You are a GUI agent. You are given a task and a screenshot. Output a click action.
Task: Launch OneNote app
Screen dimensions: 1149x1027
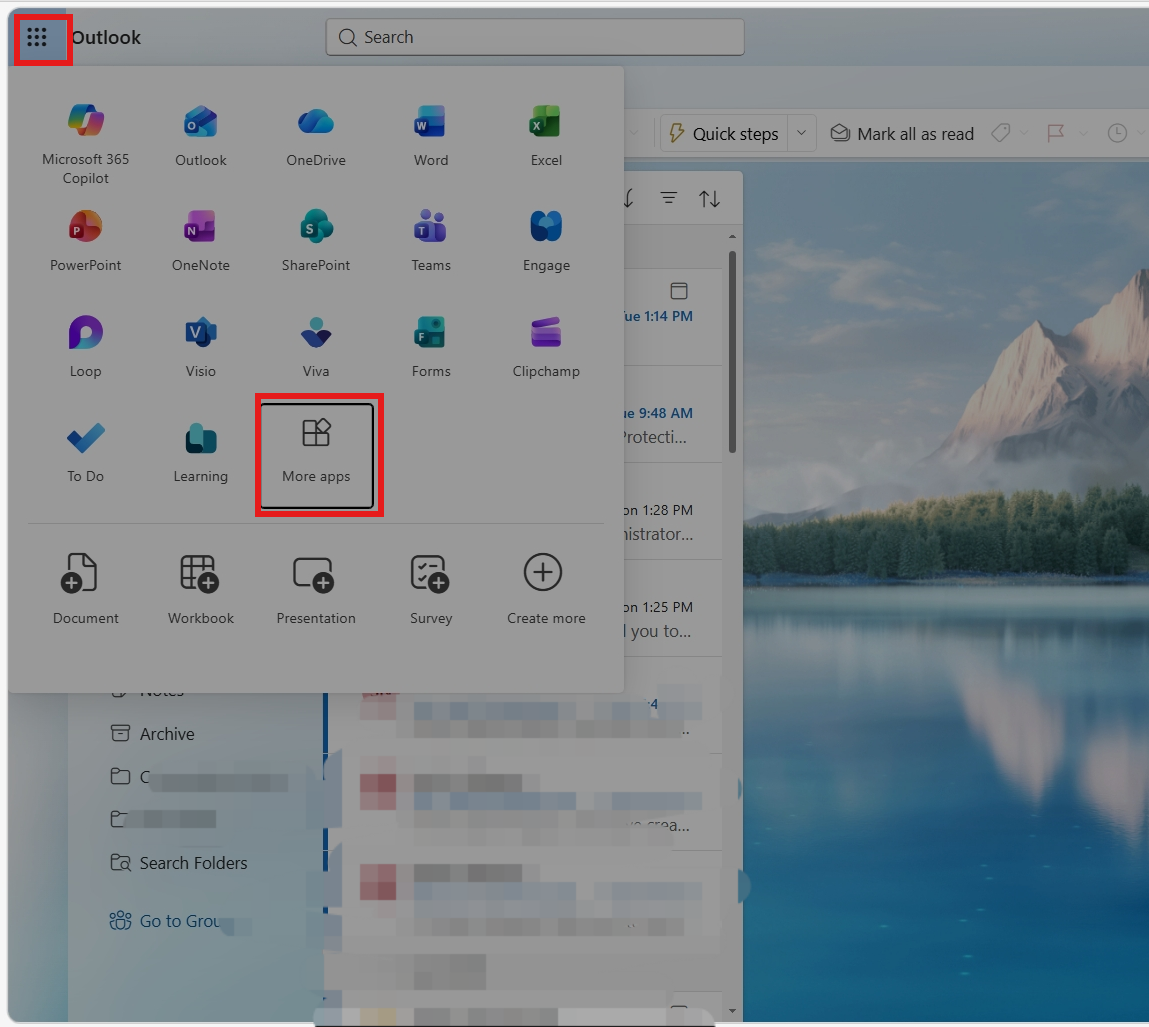201,241
